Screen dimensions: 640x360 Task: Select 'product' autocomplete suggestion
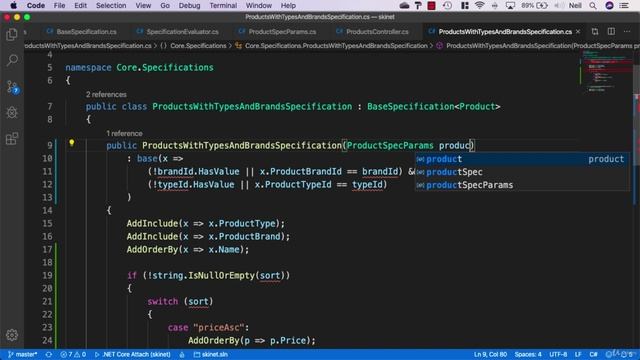point(521,159)
